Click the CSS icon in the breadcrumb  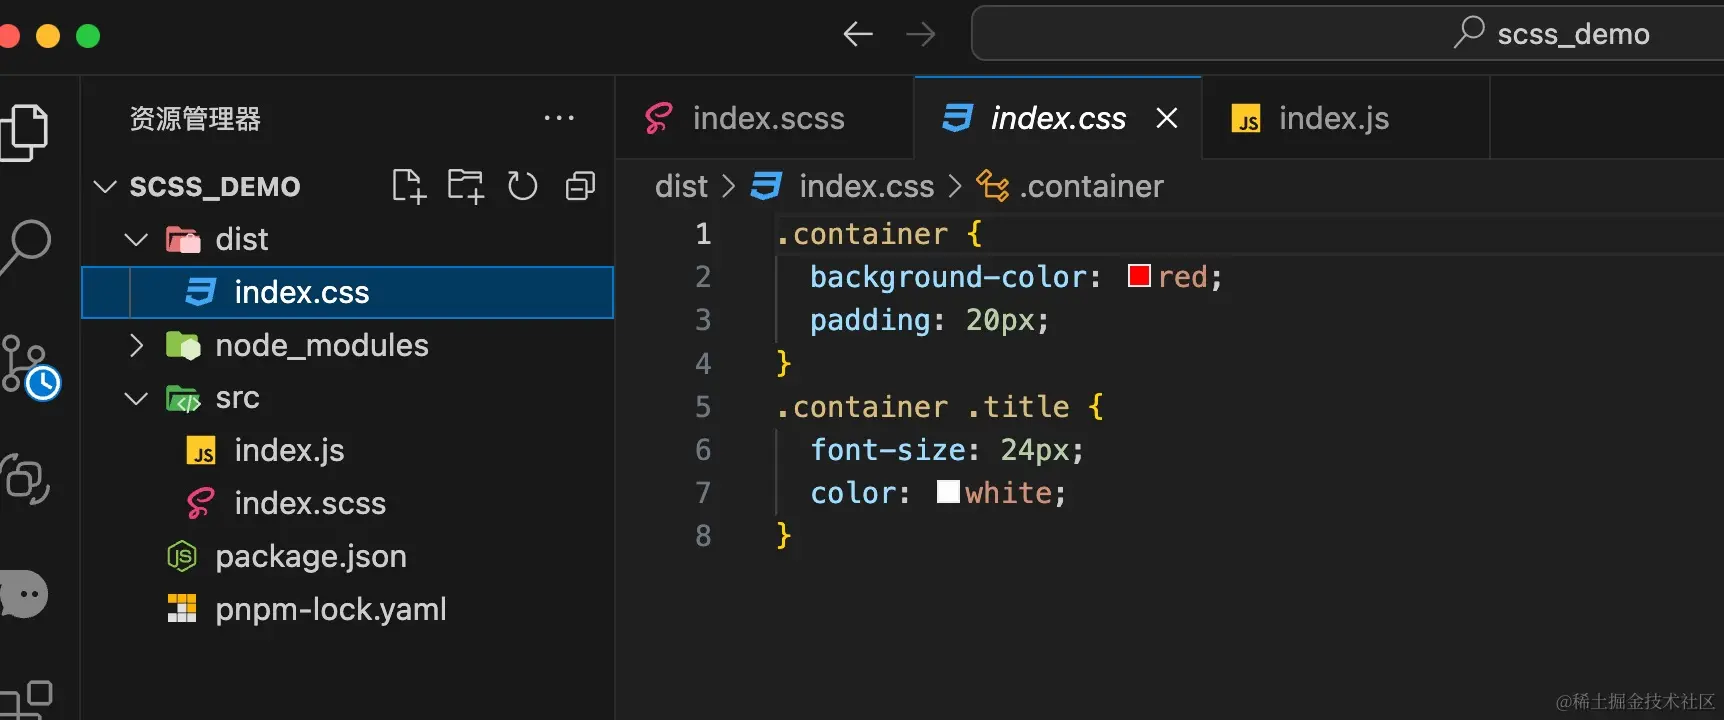pyautogui.click(x=766, y=186)
